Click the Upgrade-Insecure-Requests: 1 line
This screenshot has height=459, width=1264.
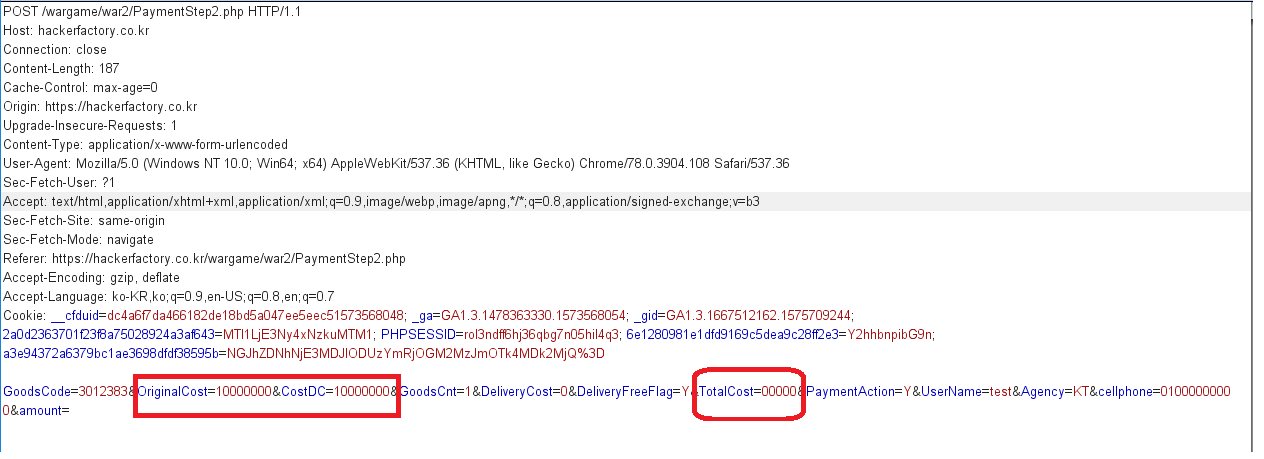[x=90, y=125]
